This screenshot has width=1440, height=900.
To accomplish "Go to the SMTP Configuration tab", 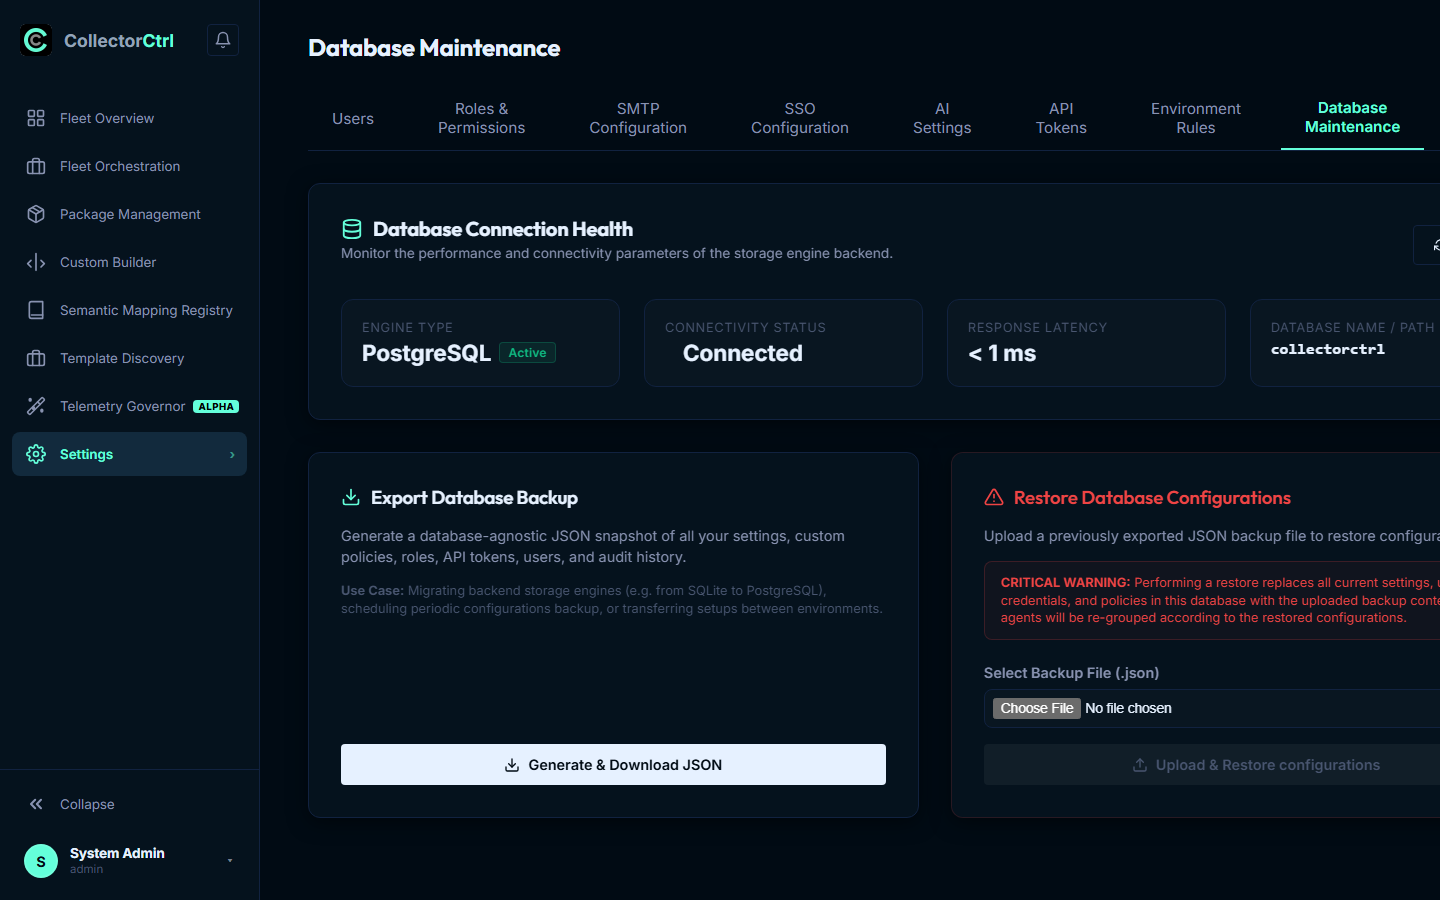I will [x=638, y=118].
